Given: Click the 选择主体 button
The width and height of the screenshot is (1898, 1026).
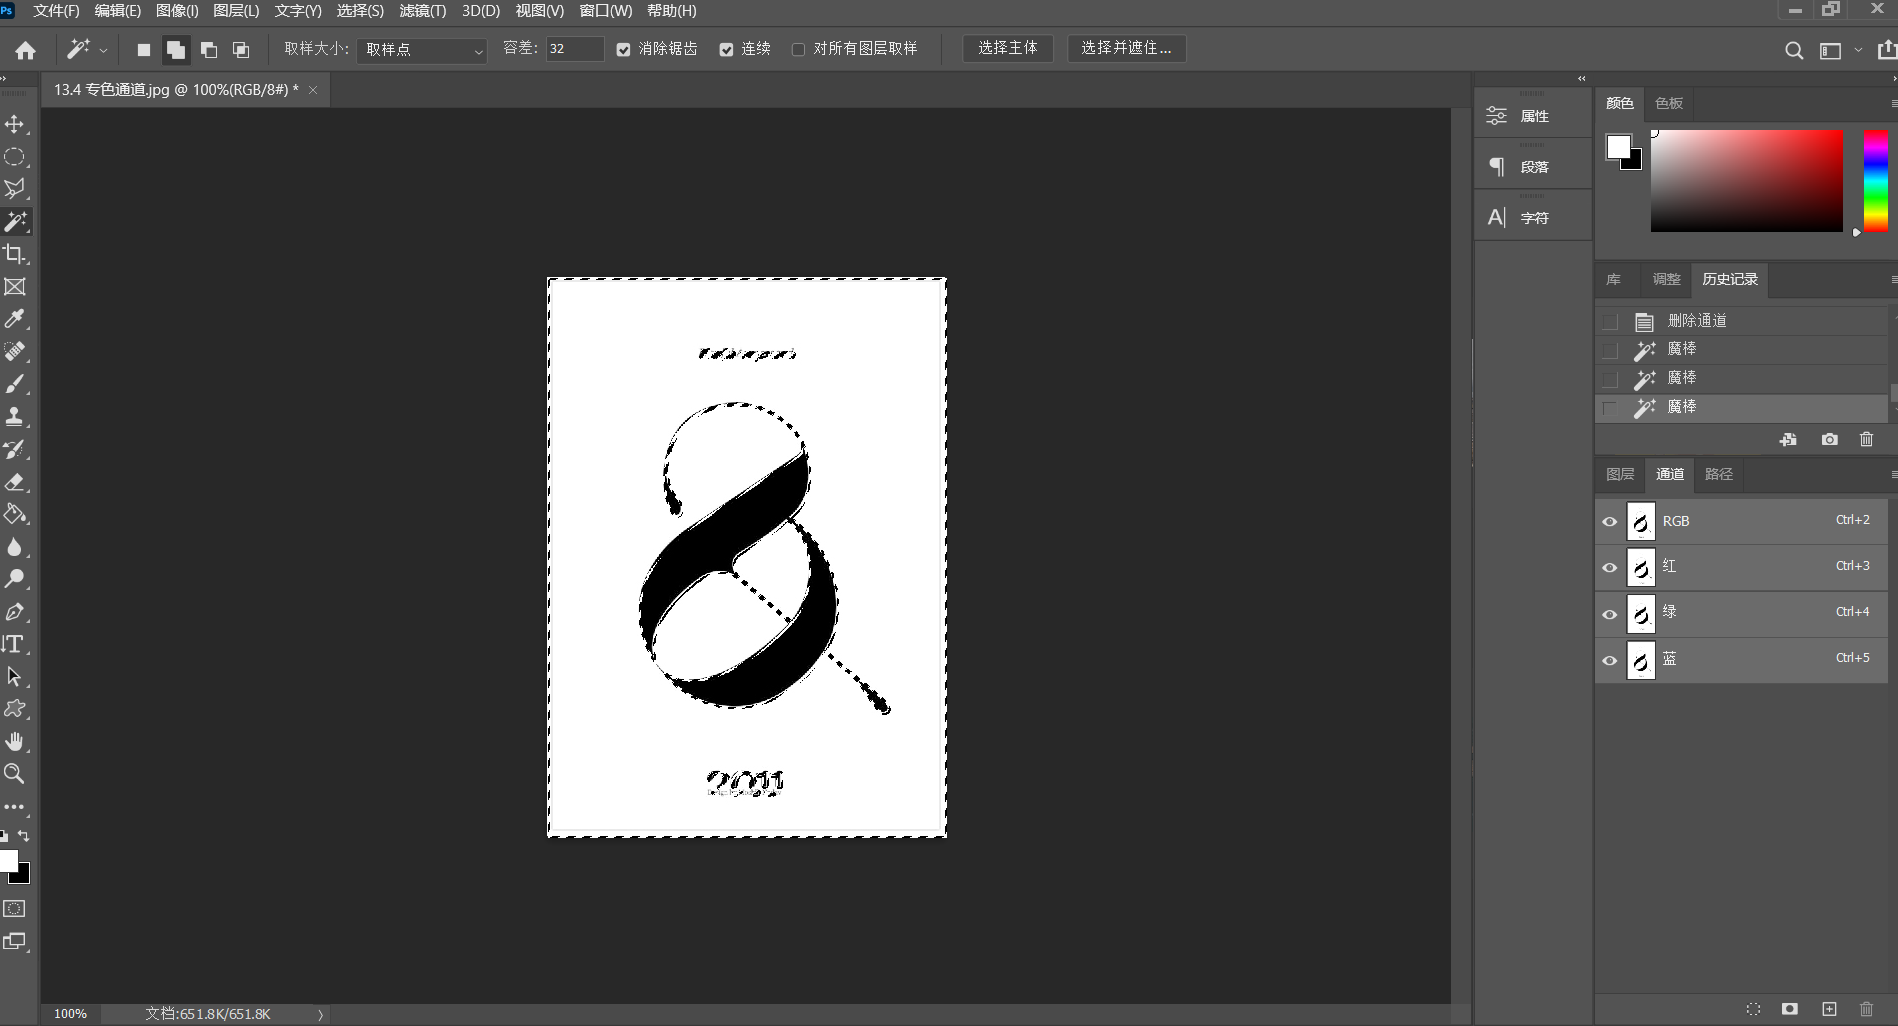Looking at the screenshot, I should (x=1008, y=48).
